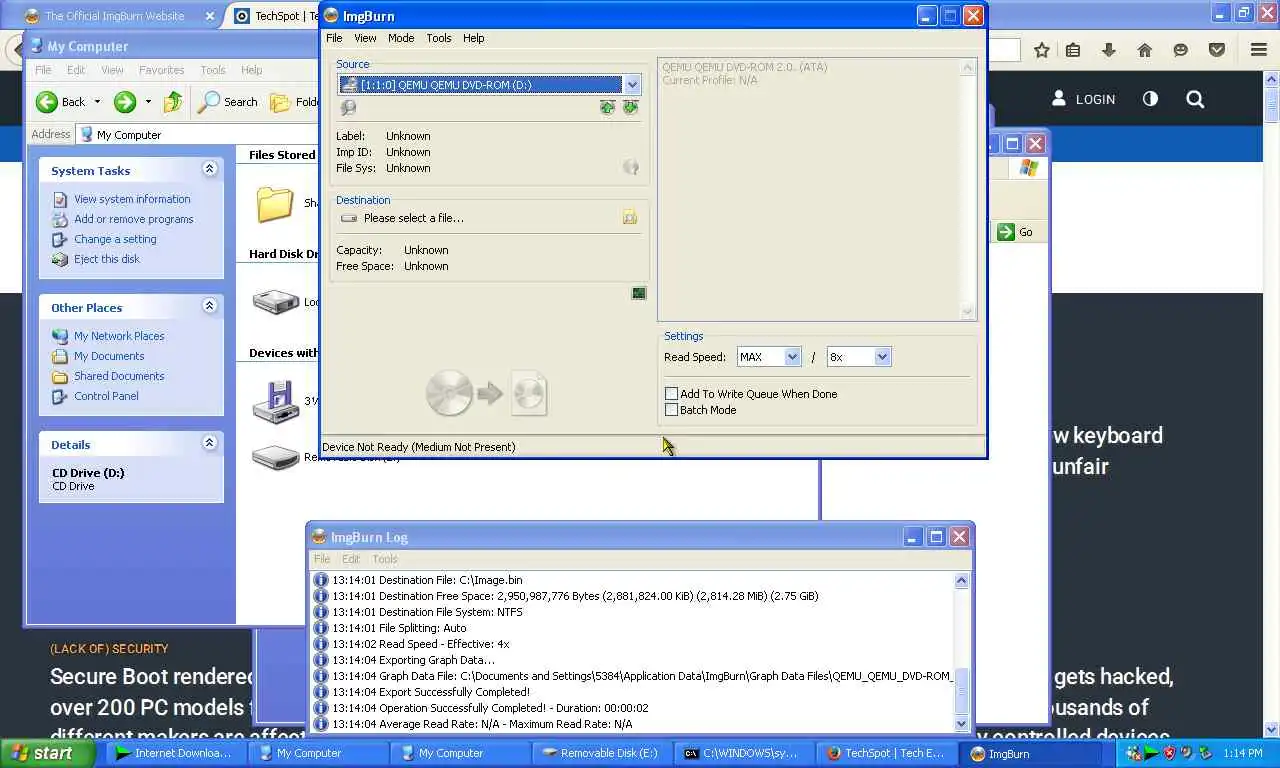Open ImgBurn View menu

365,38
